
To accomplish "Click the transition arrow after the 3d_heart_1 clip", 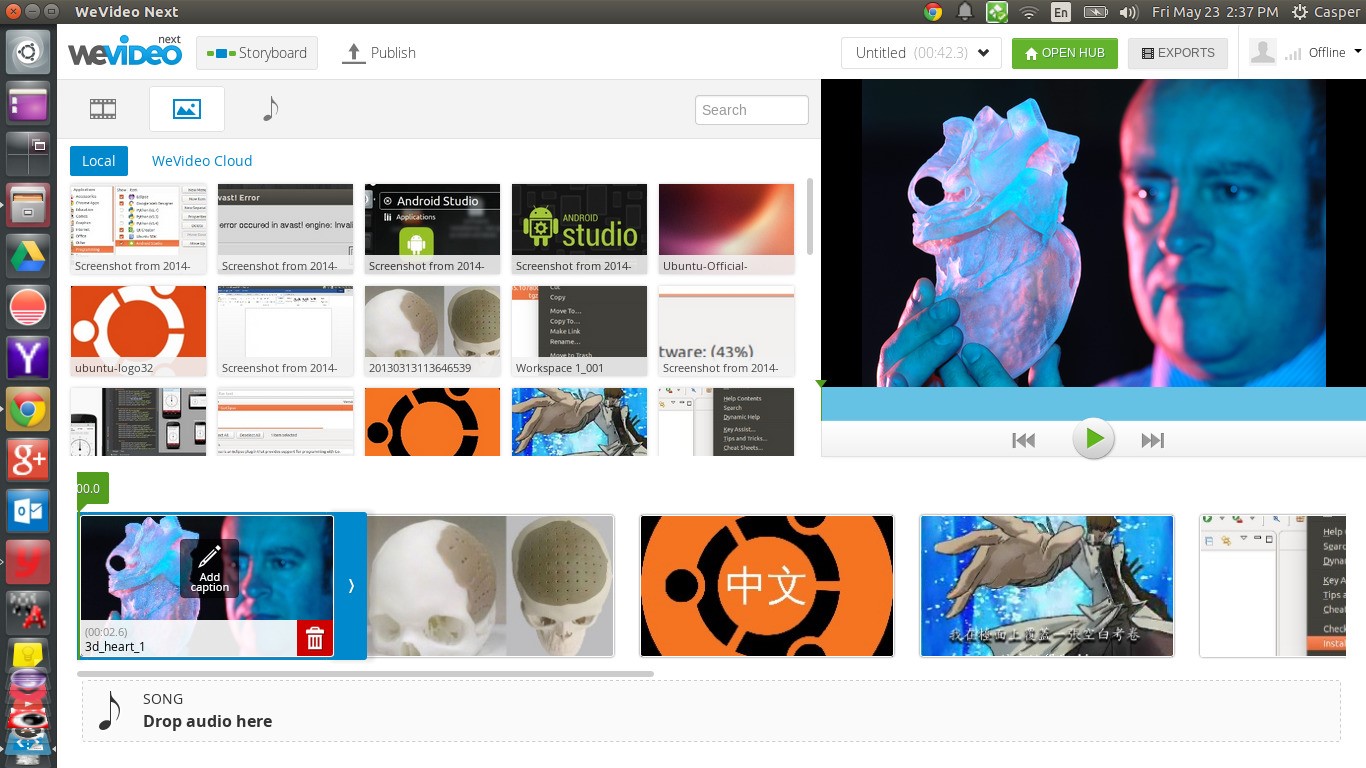I will [351, 586].
